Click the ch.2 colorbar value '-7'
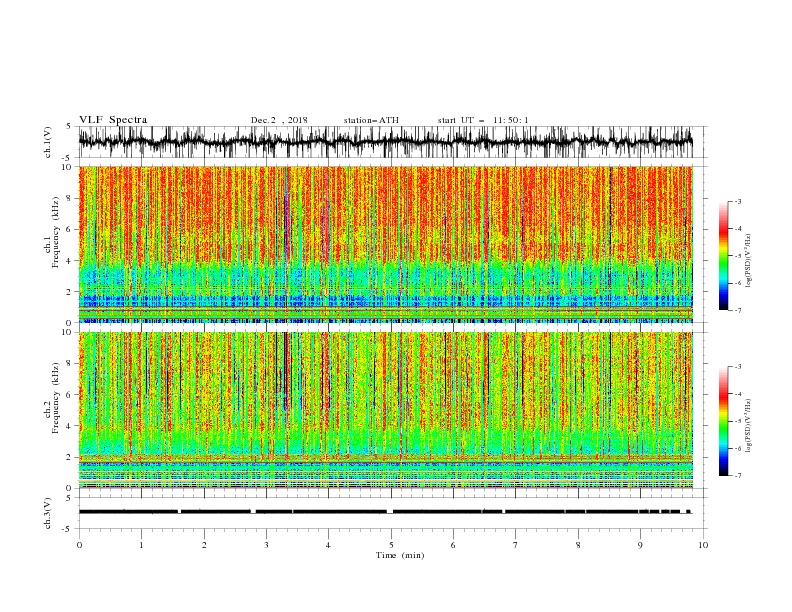Screen dimensions: 792x612 (738, 476)
